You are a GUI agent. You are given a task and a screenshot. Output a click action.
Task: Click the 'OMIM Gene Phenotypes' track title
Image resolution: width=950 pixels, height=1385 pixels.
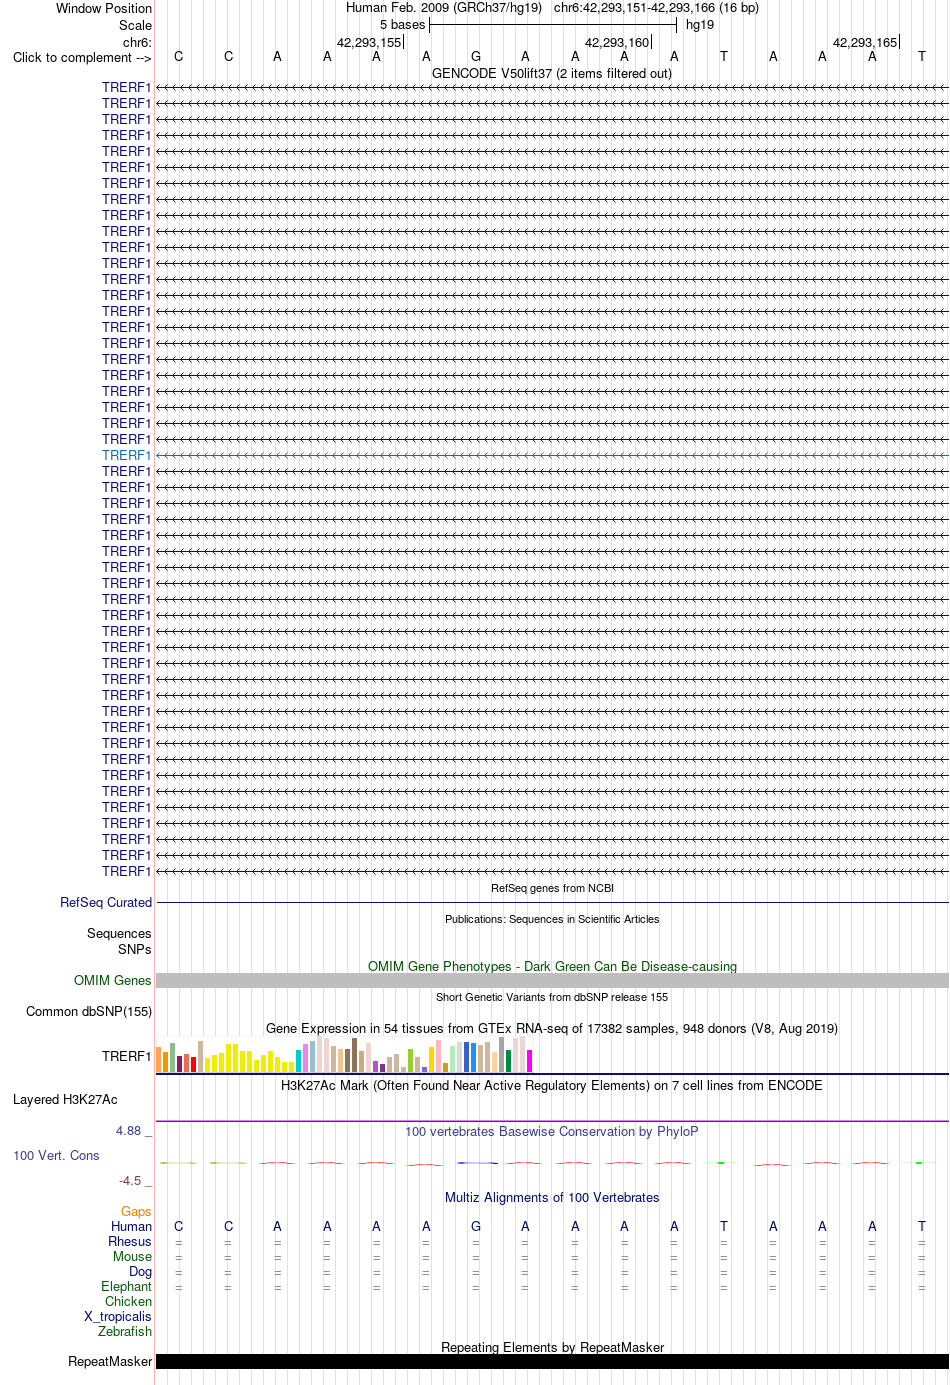point(552,966)
